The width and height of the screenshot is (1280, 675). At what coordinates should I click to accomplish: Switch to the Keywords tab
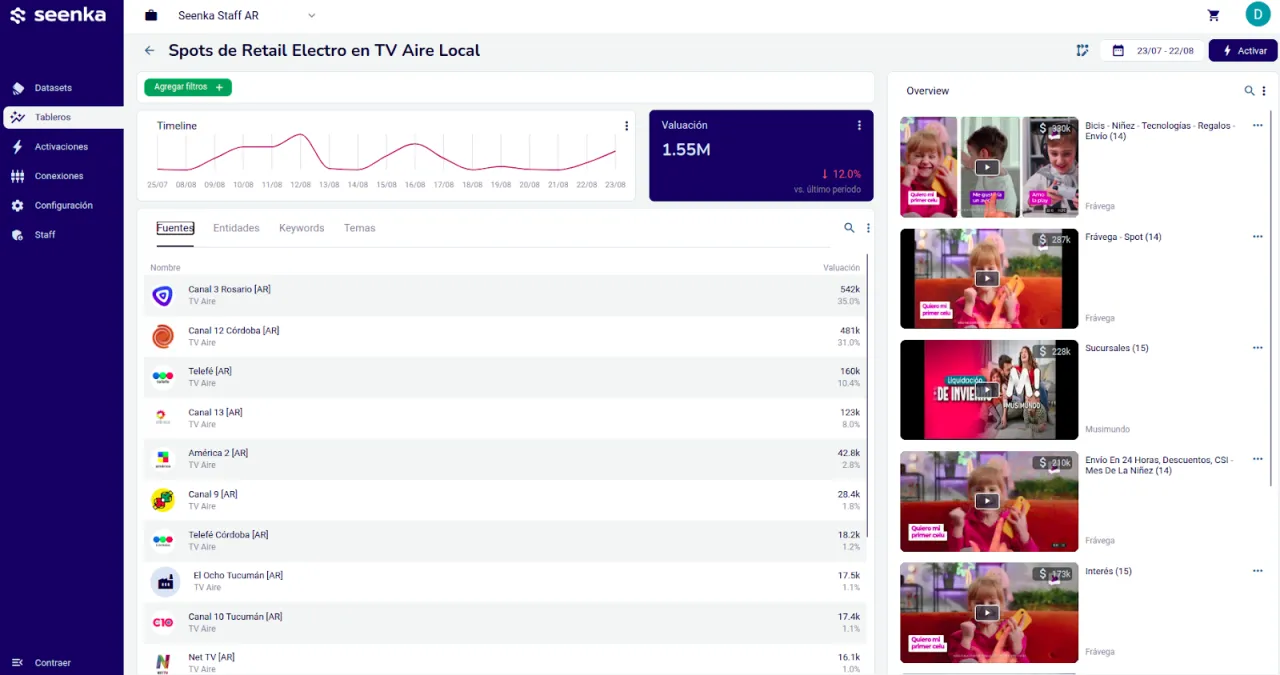301,228
